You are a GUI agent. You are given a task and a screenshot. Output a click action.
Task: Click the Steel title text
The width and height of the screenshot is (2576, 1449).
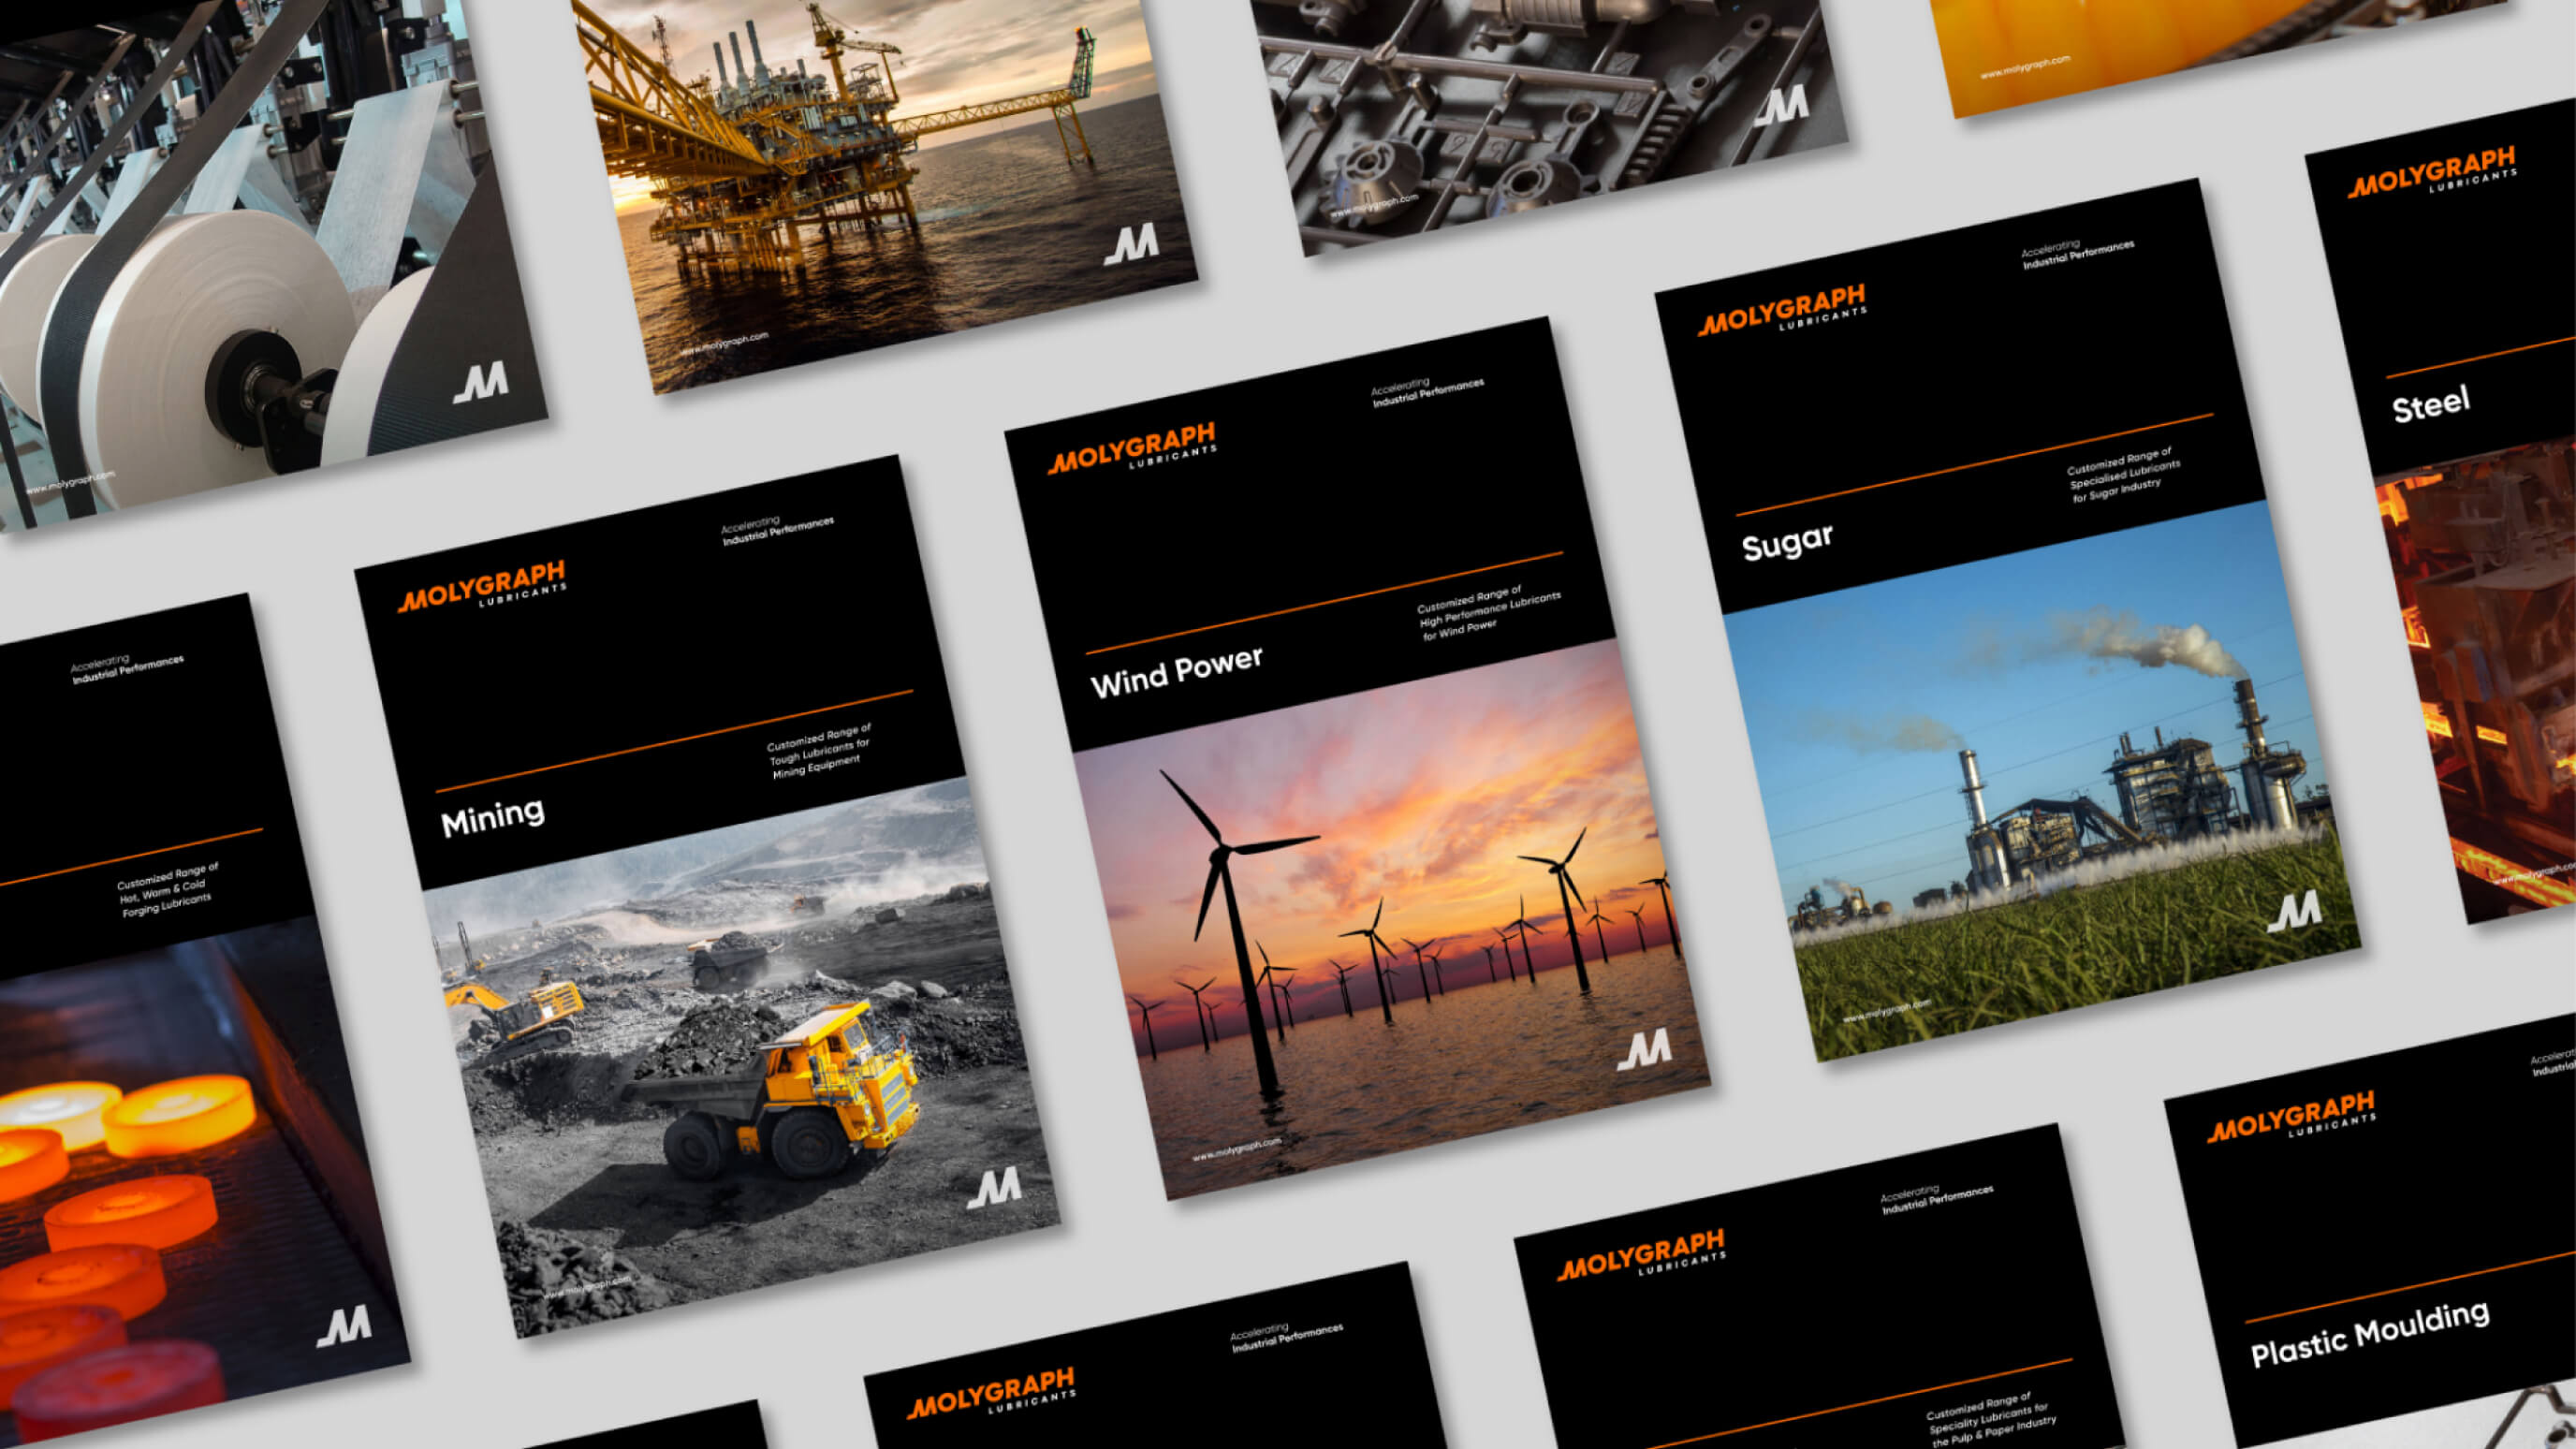pyautogui.click(x=2430, y=405)
